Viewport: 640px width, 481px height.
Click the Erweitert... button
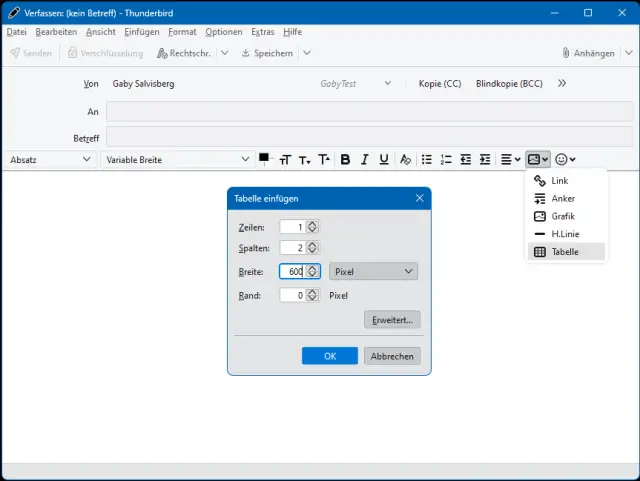pos(392,320)
